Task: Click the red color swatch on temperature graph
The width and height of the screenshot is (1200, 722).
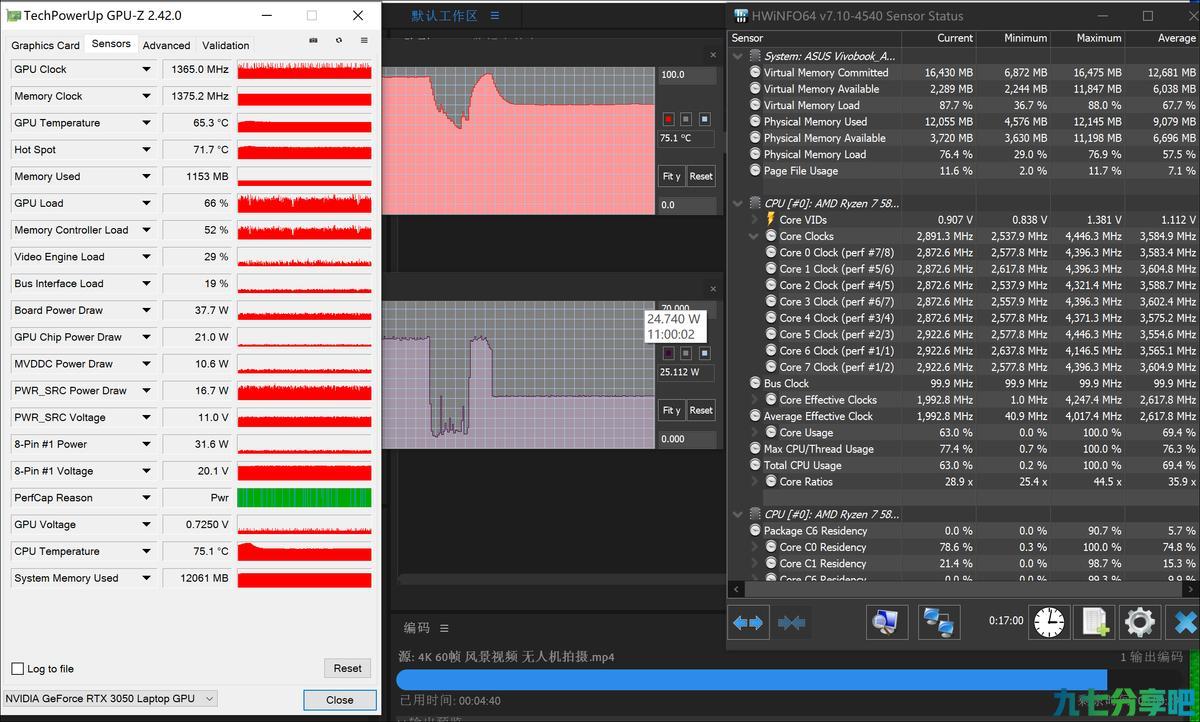Action: coord(668,119)
